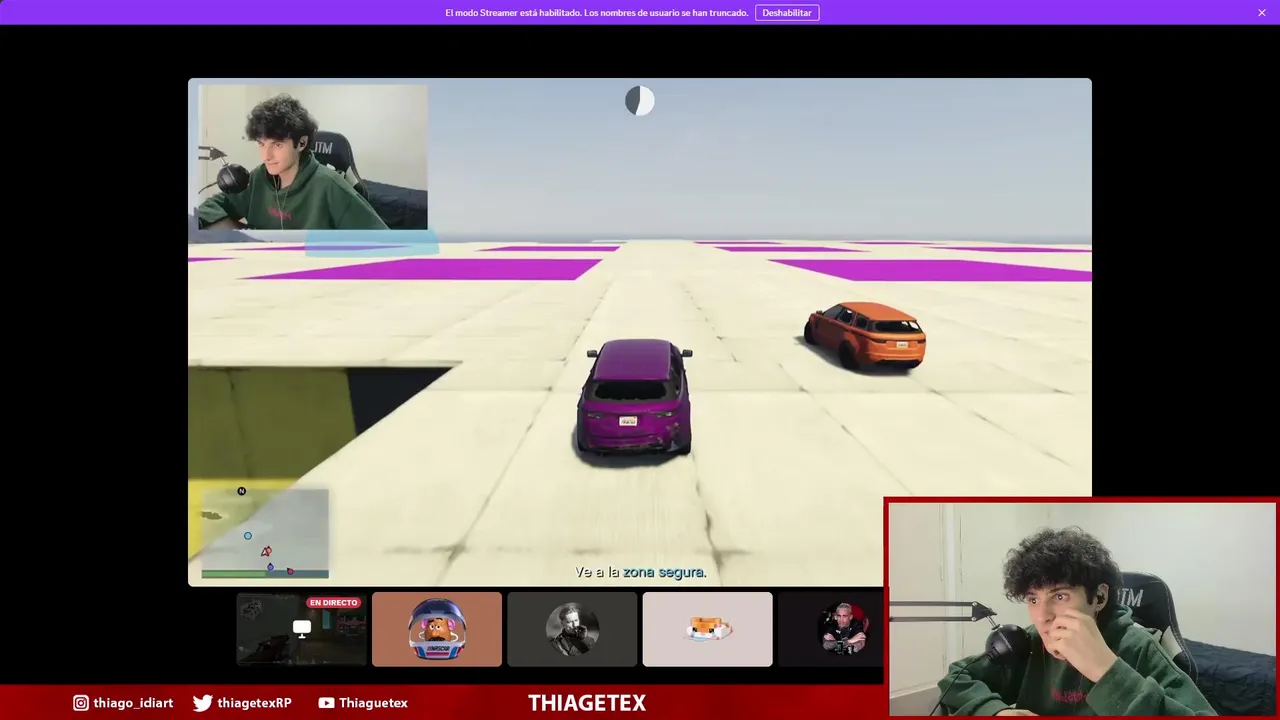Open the live stream tile marked EN DIRECTO
Screen dimensions: 1280x720
pos(301,629)
